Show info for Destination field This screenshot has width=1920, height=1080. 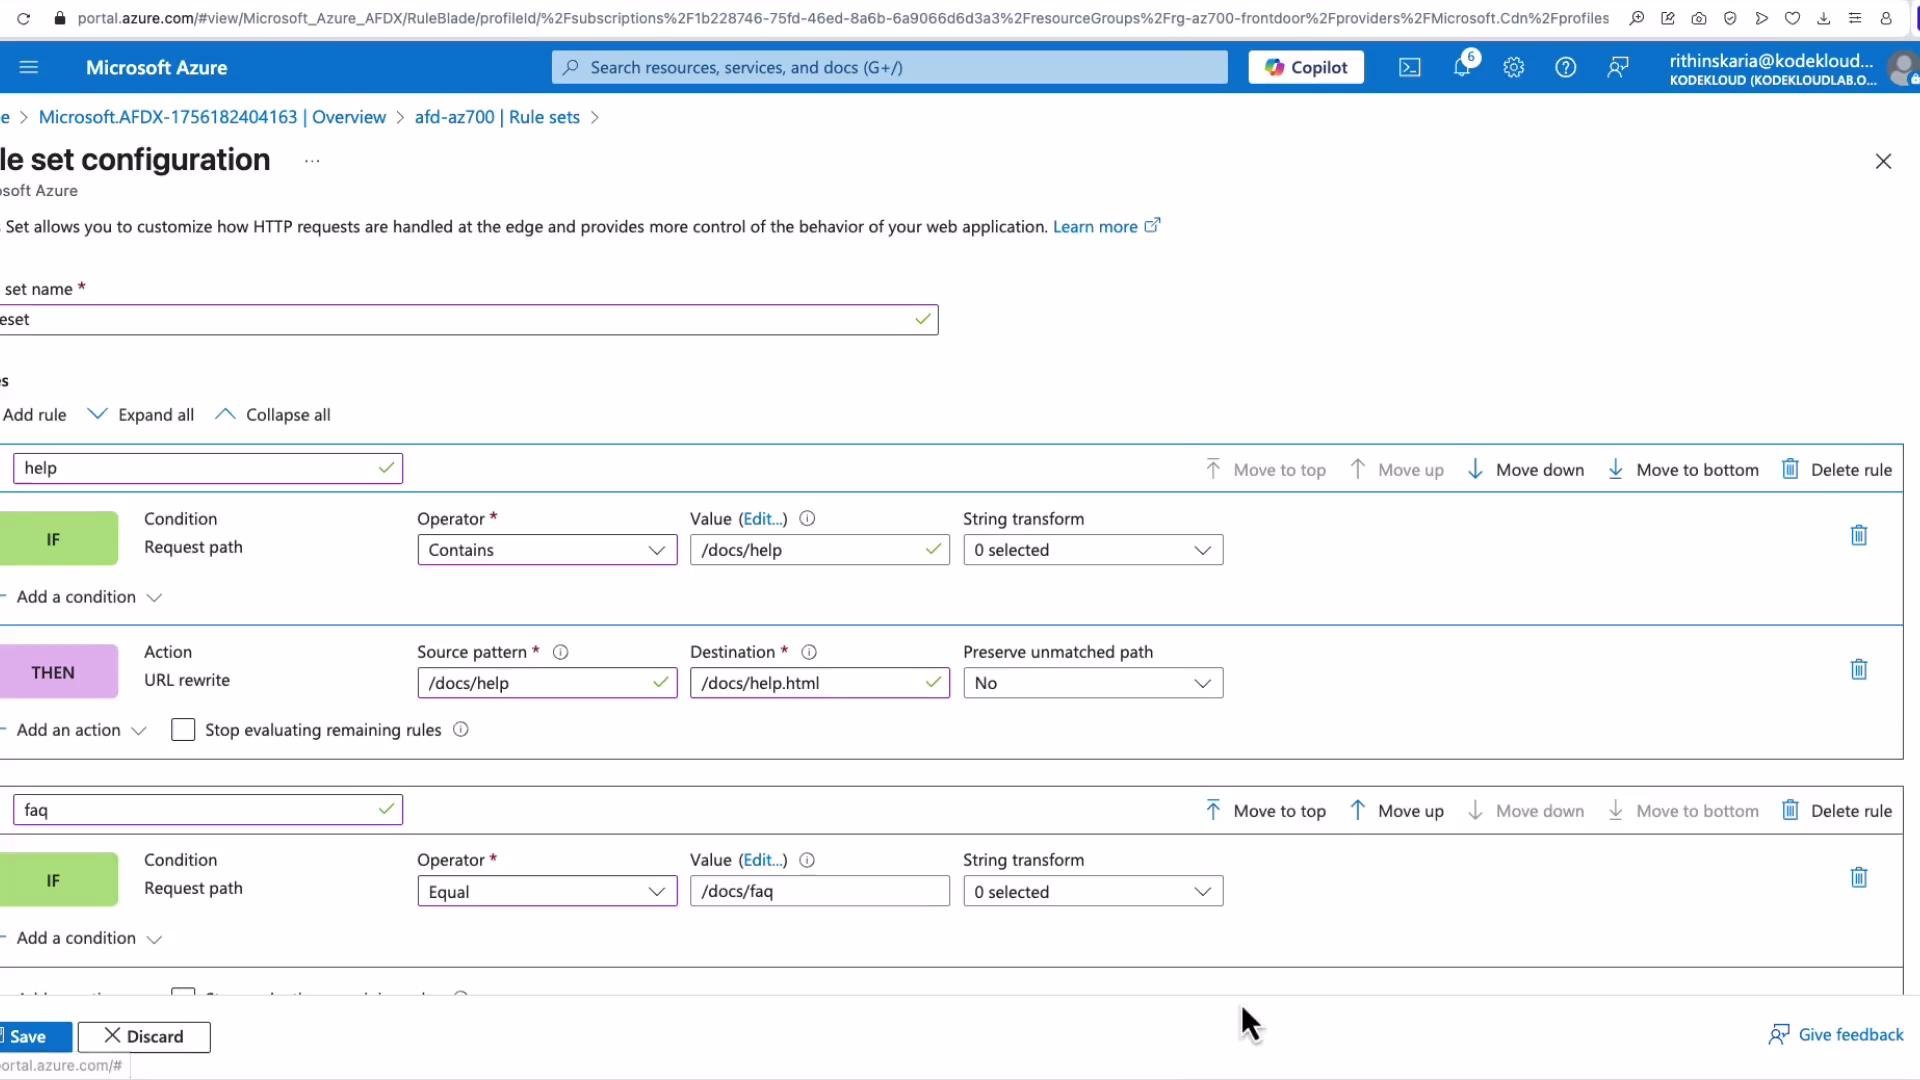(x=809, y=652)
